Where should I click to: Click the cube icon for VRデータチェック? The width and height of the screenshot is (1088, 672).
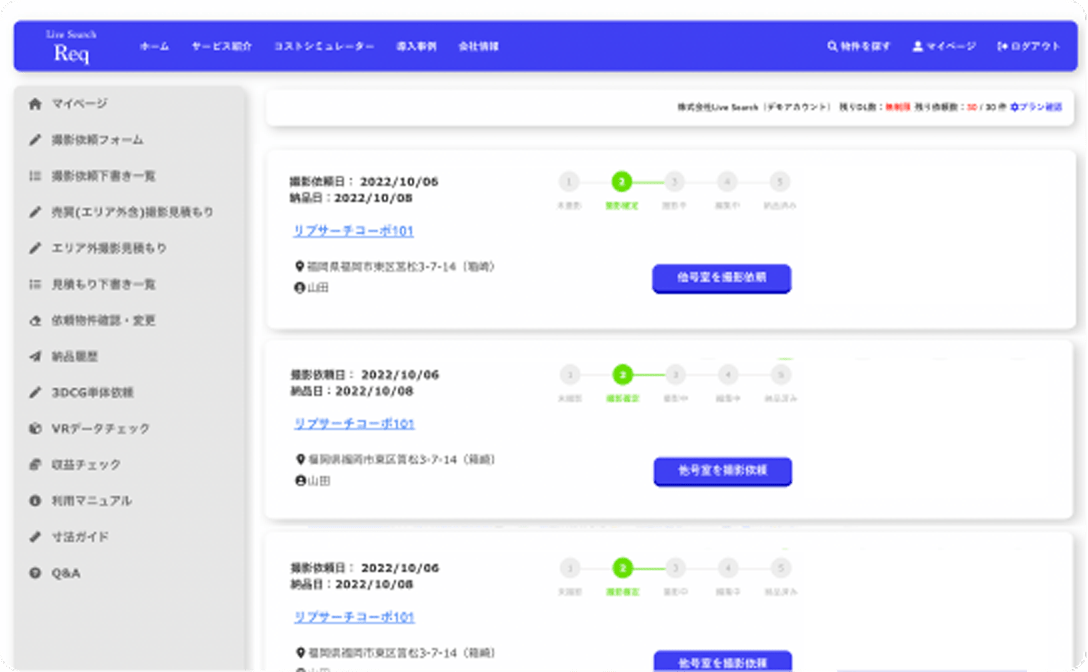(35, 429)
